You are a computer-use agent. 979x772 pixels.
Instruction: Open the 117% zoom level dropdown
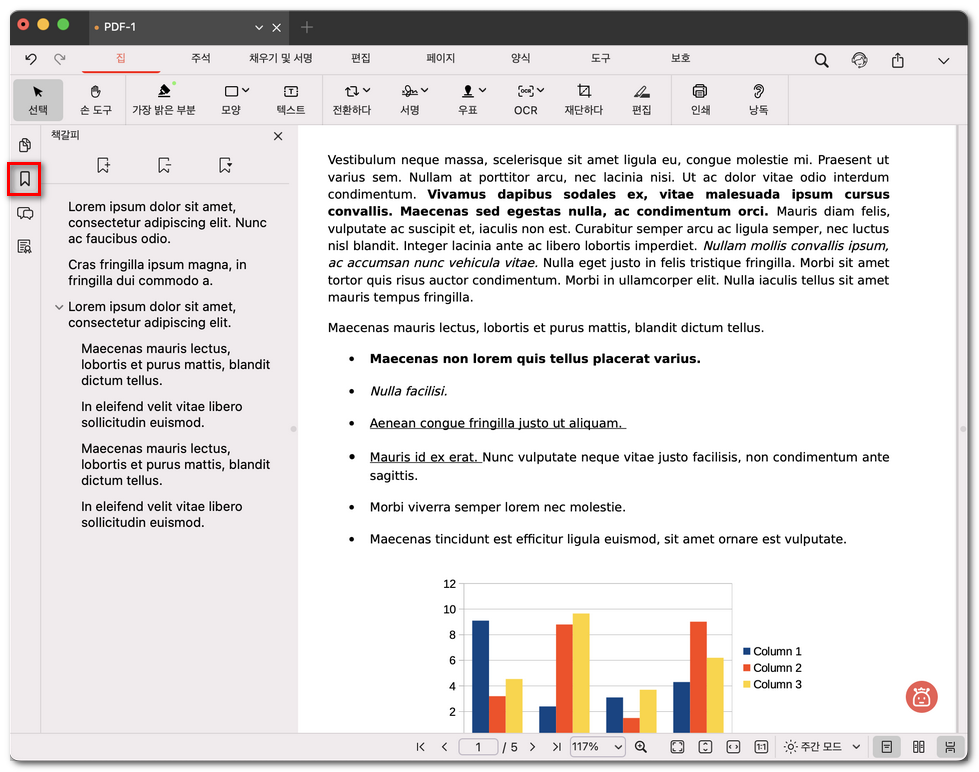pyautogui.click(x=597, y=747)
